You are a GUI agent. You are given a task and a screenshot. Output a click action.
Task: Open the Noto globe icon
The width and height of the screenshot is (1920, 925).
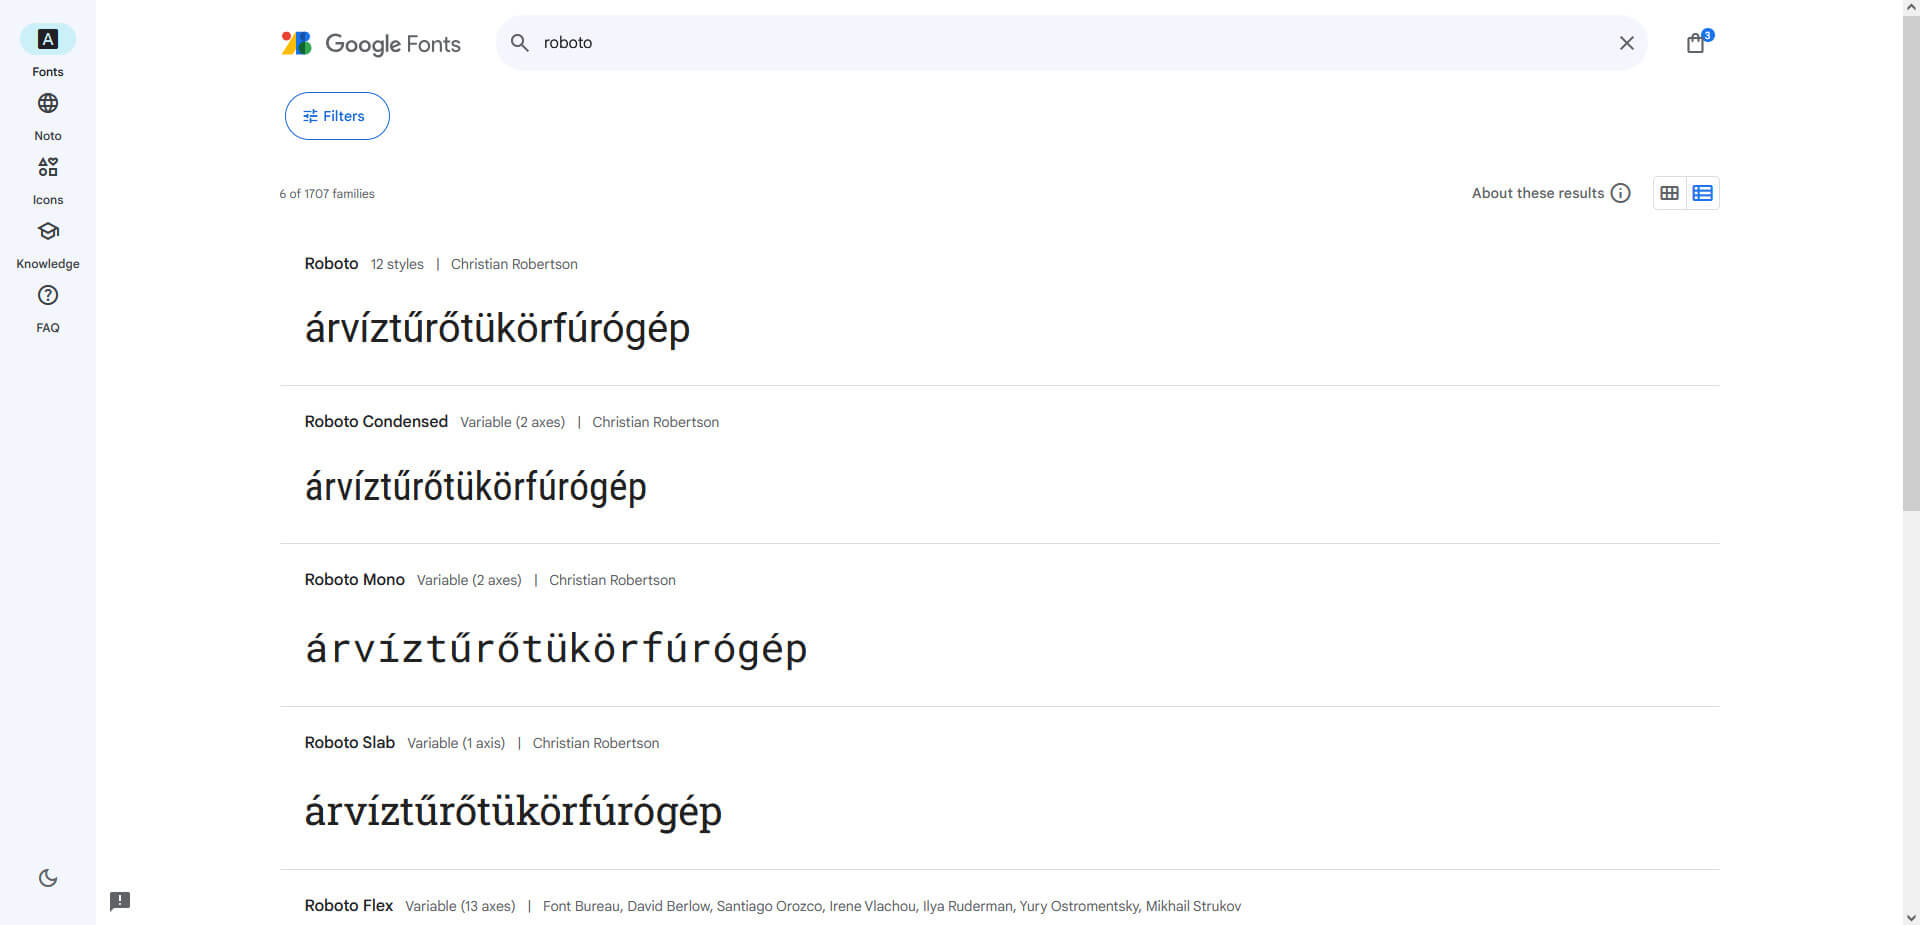[48, 104]
